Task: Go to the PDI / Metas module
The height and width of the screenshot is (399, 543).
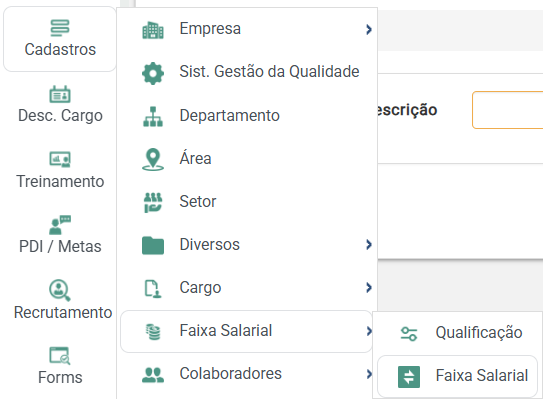Action: tap(60, 236)
